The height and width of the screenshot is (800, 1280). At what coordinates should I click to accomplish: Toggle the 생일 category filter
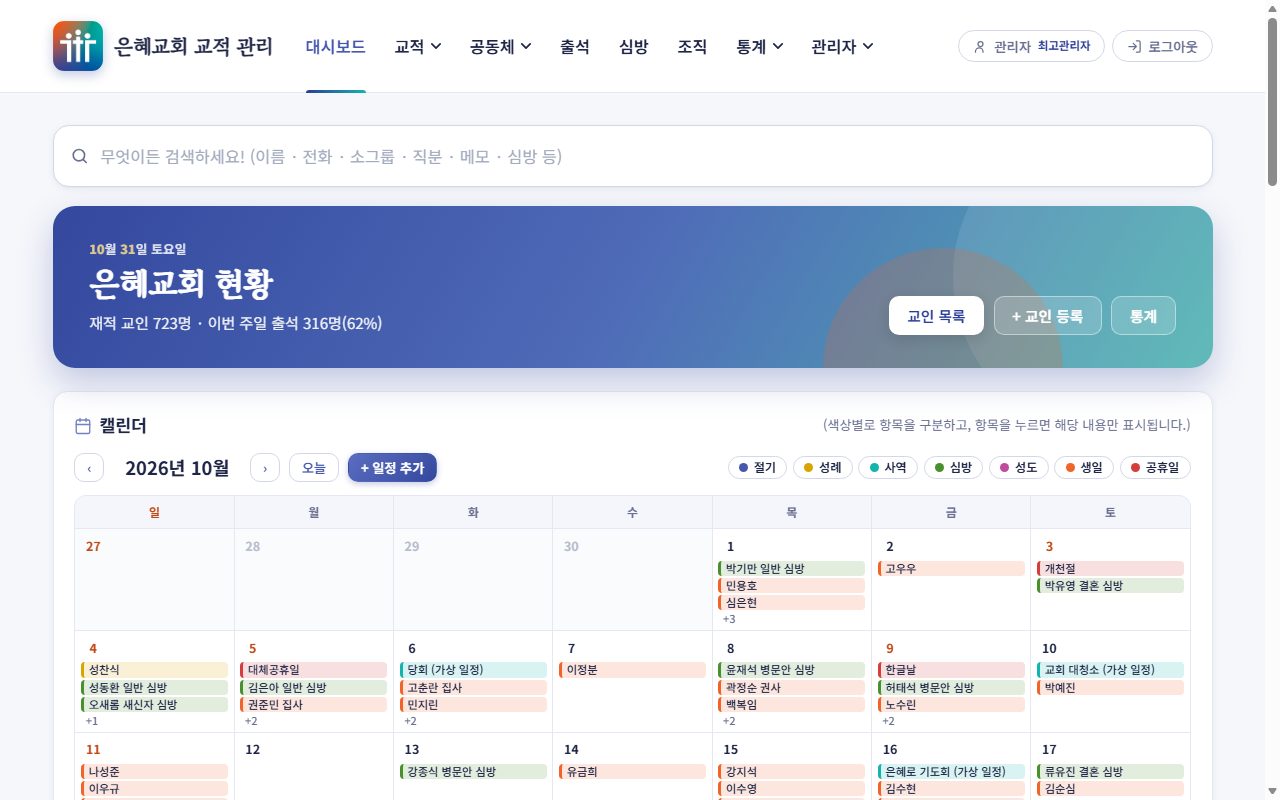click(x=1084, y=467)
